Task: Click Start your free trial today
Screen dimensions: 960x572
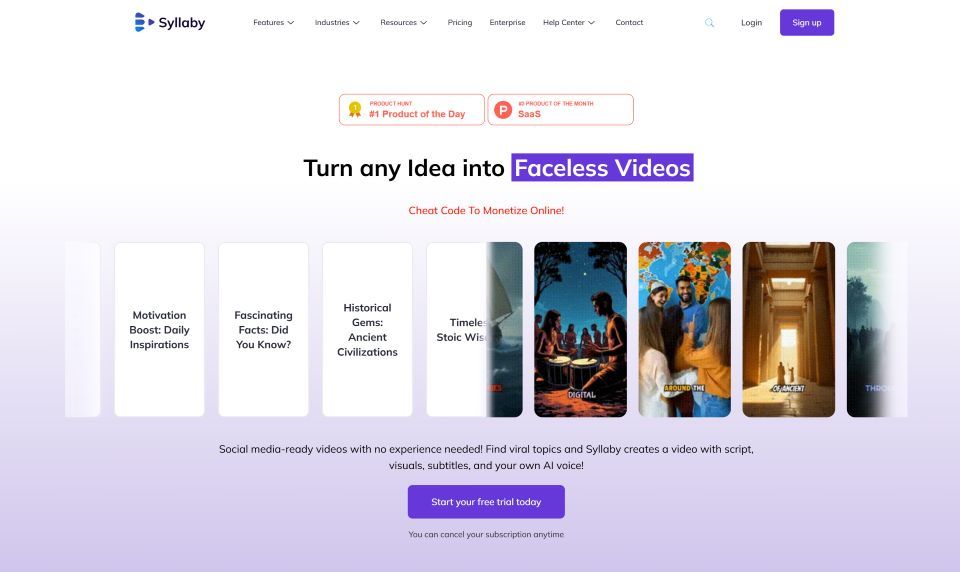Action: [x=486, y=502]
